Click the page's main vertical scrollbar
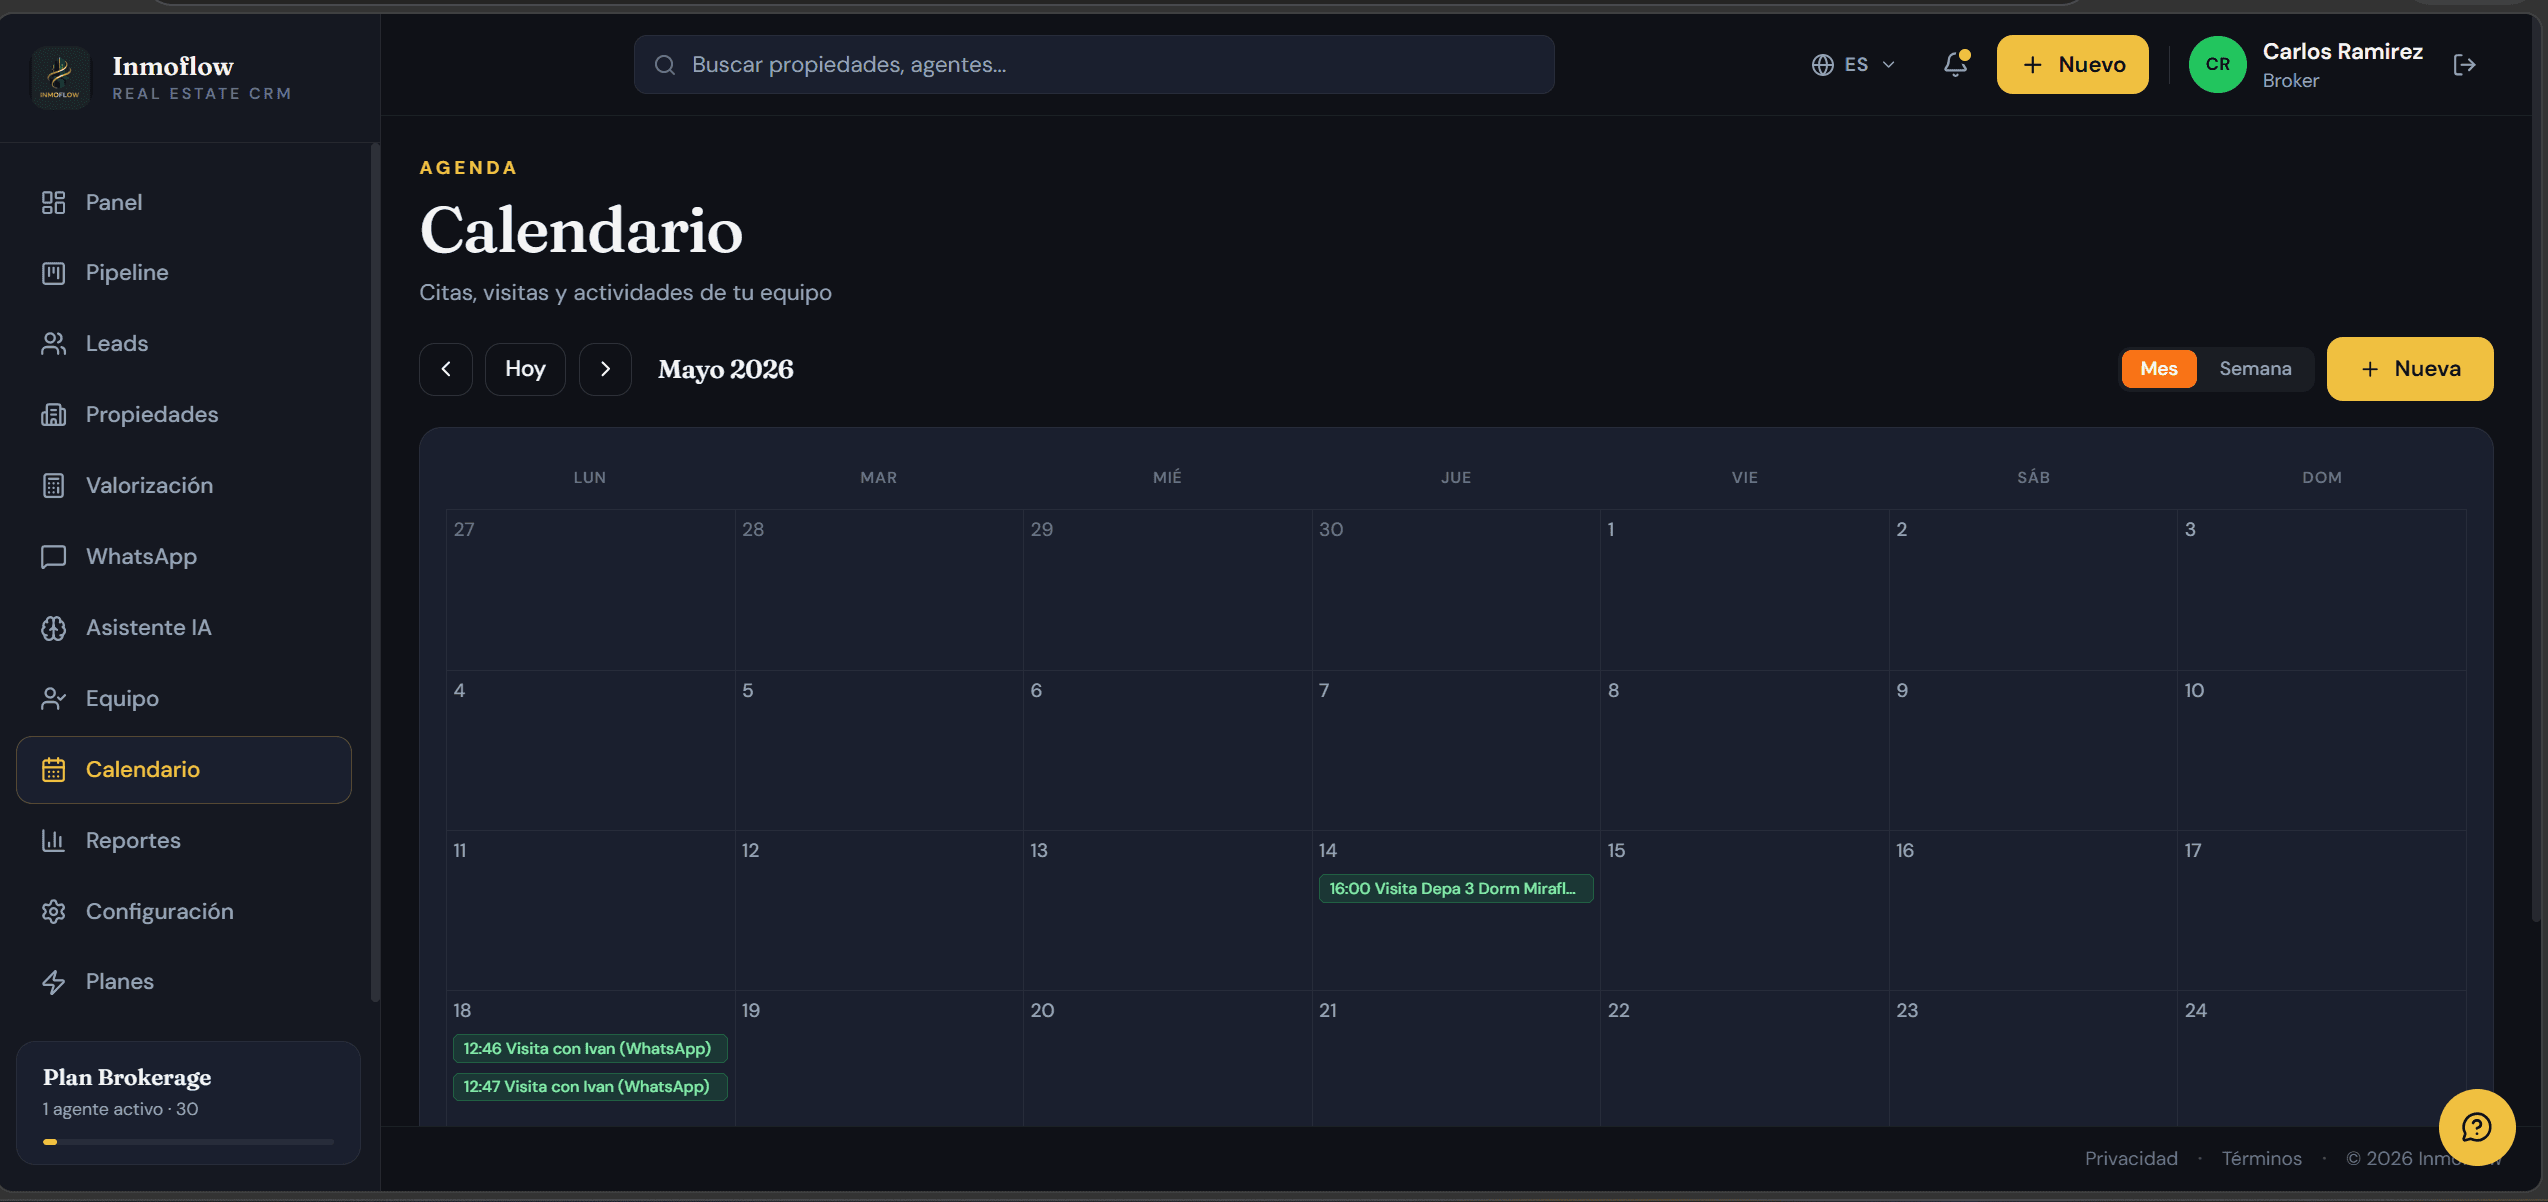Screen dimensions: 2548x1202 coord(2538,470)
